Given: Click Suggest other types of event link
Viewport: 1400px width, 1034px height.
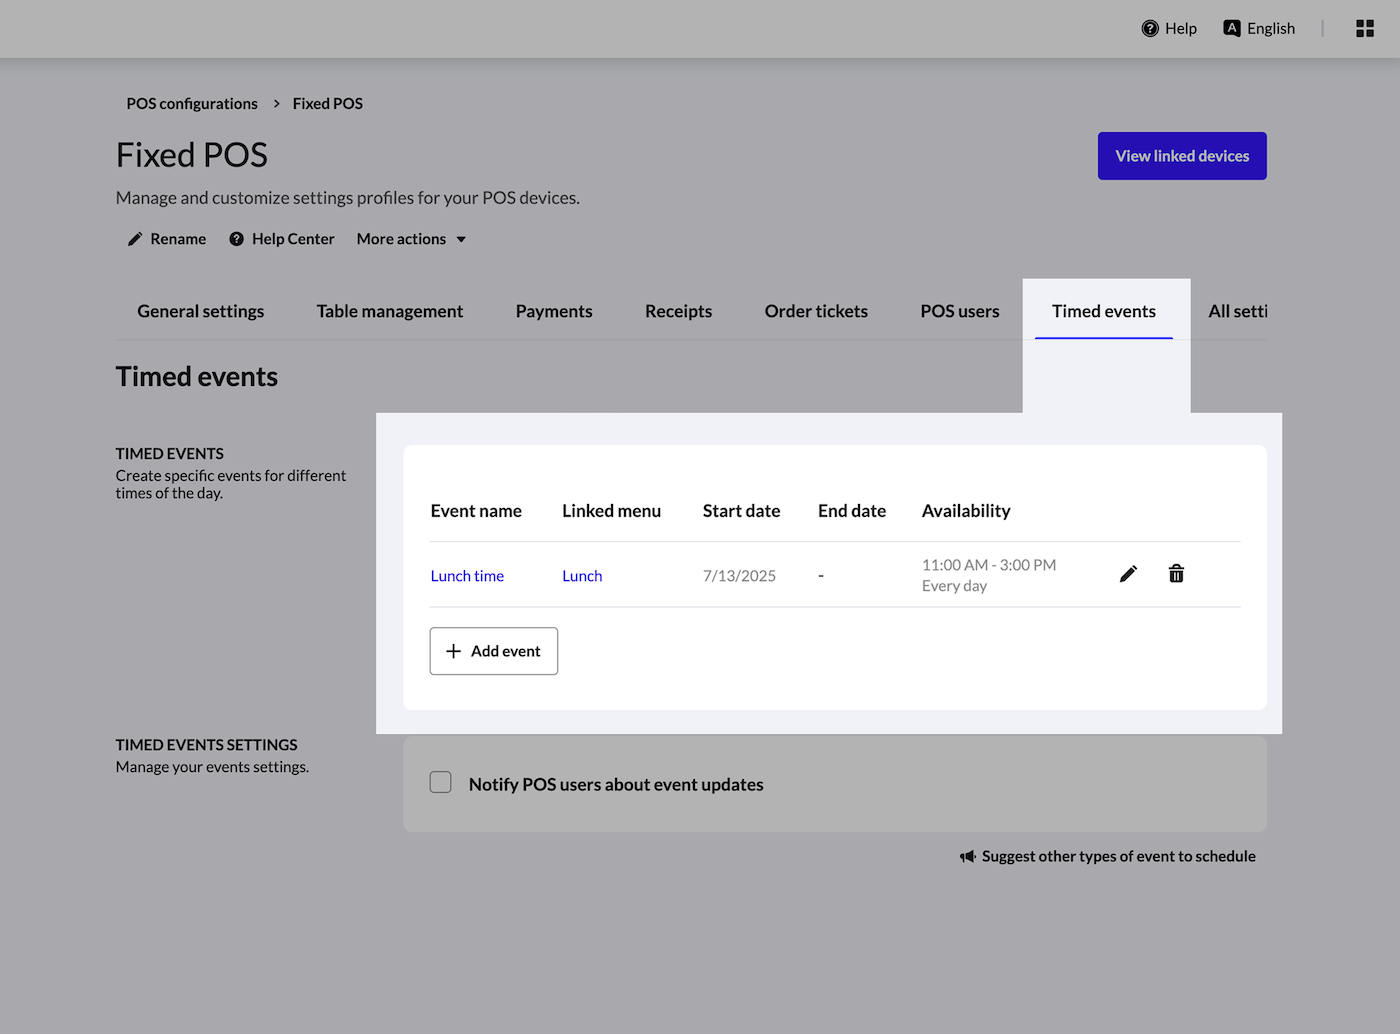Looking at the screenshot, I should coord(1118,857).
